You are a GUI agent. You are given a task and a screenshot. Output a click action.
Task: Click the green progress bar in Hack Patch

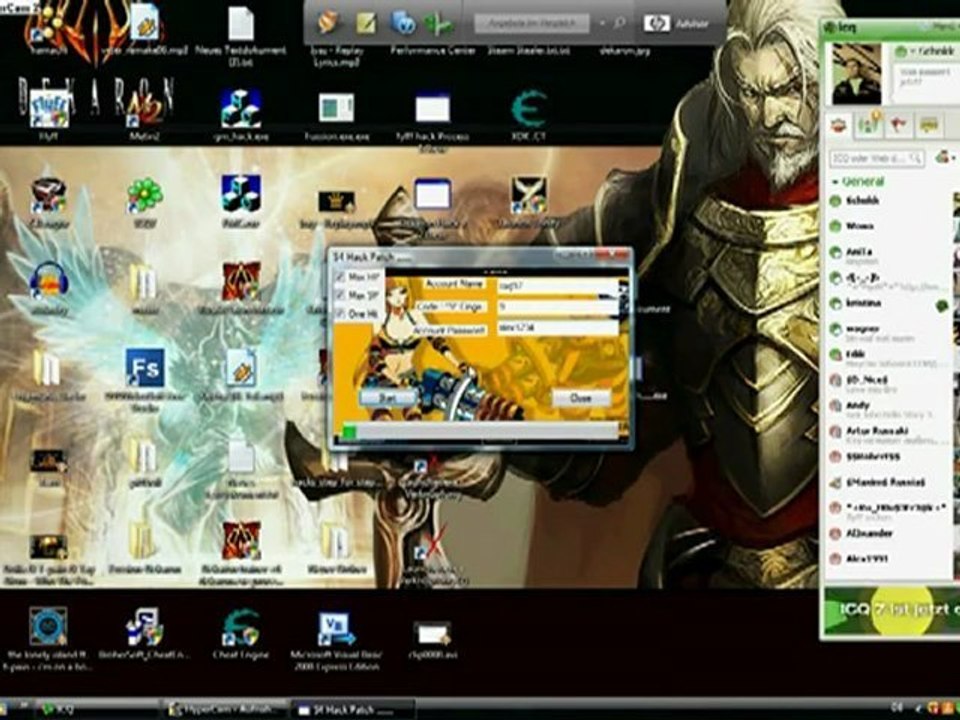[479, 432]
